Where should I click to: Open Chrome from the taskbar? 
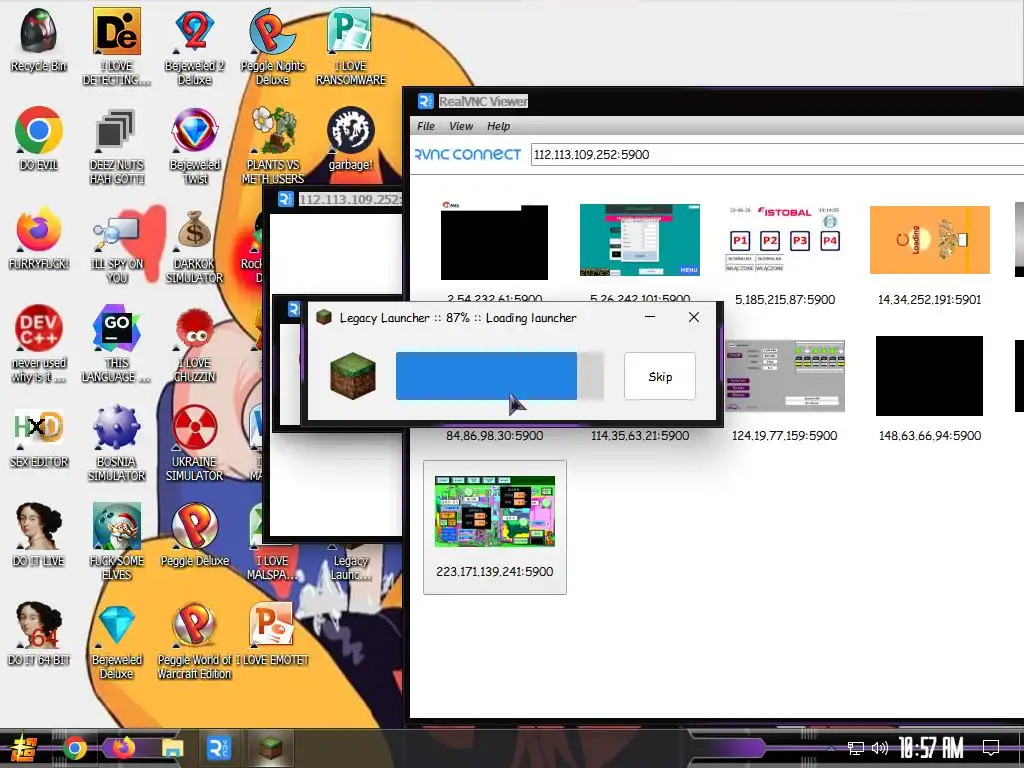[74, 748]
